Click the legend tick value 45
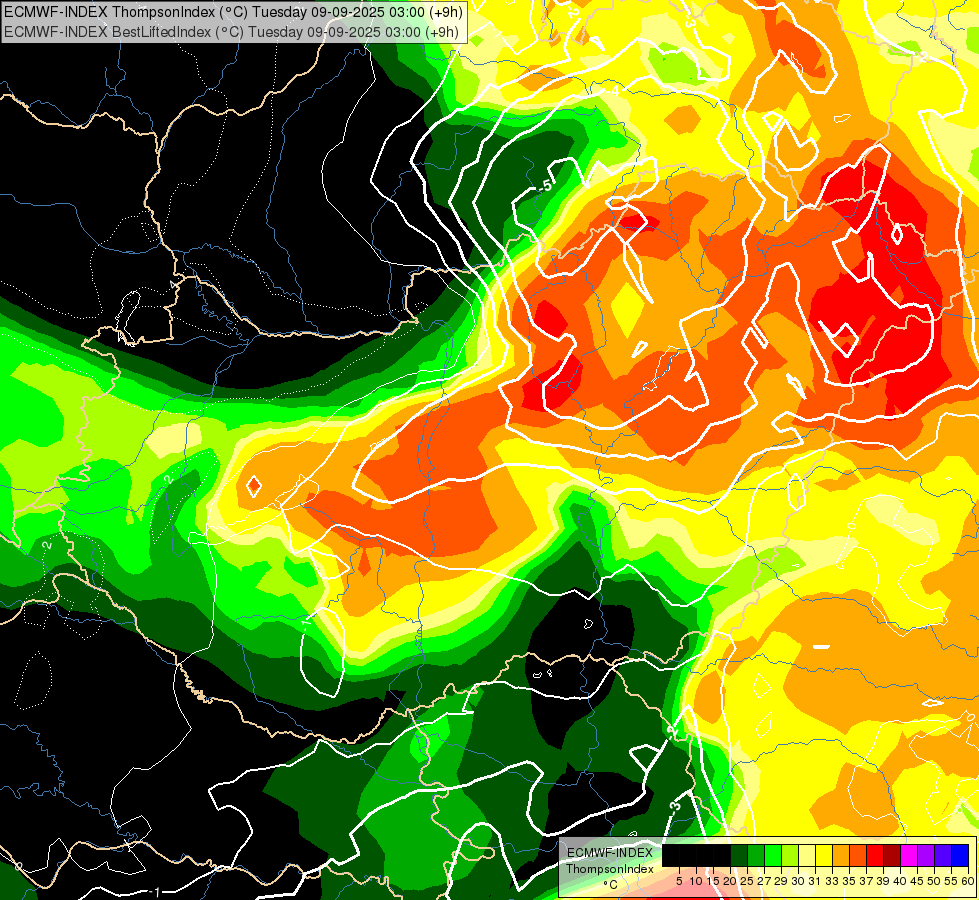Image resolution: width=979 pixels, height=900 pixels. (x=917, y=881)
